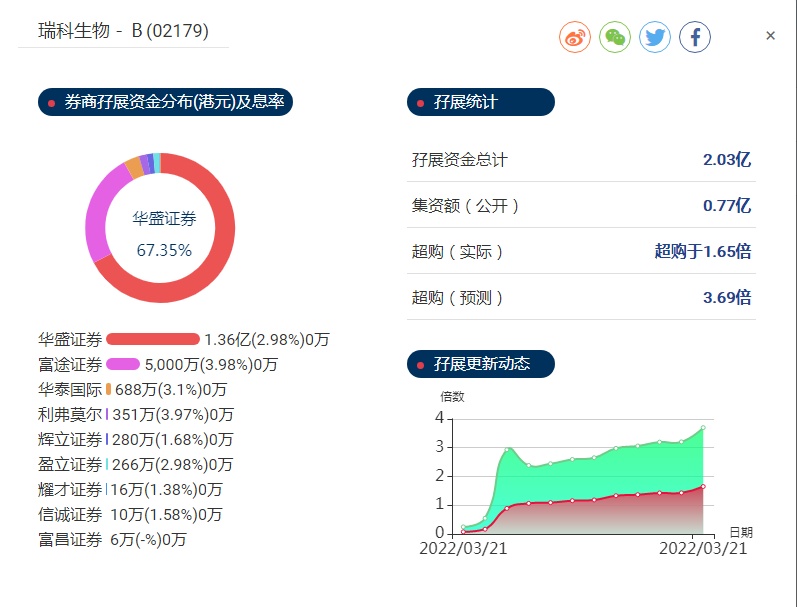Viewport: 797px width, 607px height.
Task: Click the 集资额（公开） label
Action: (x=468, y=205)
